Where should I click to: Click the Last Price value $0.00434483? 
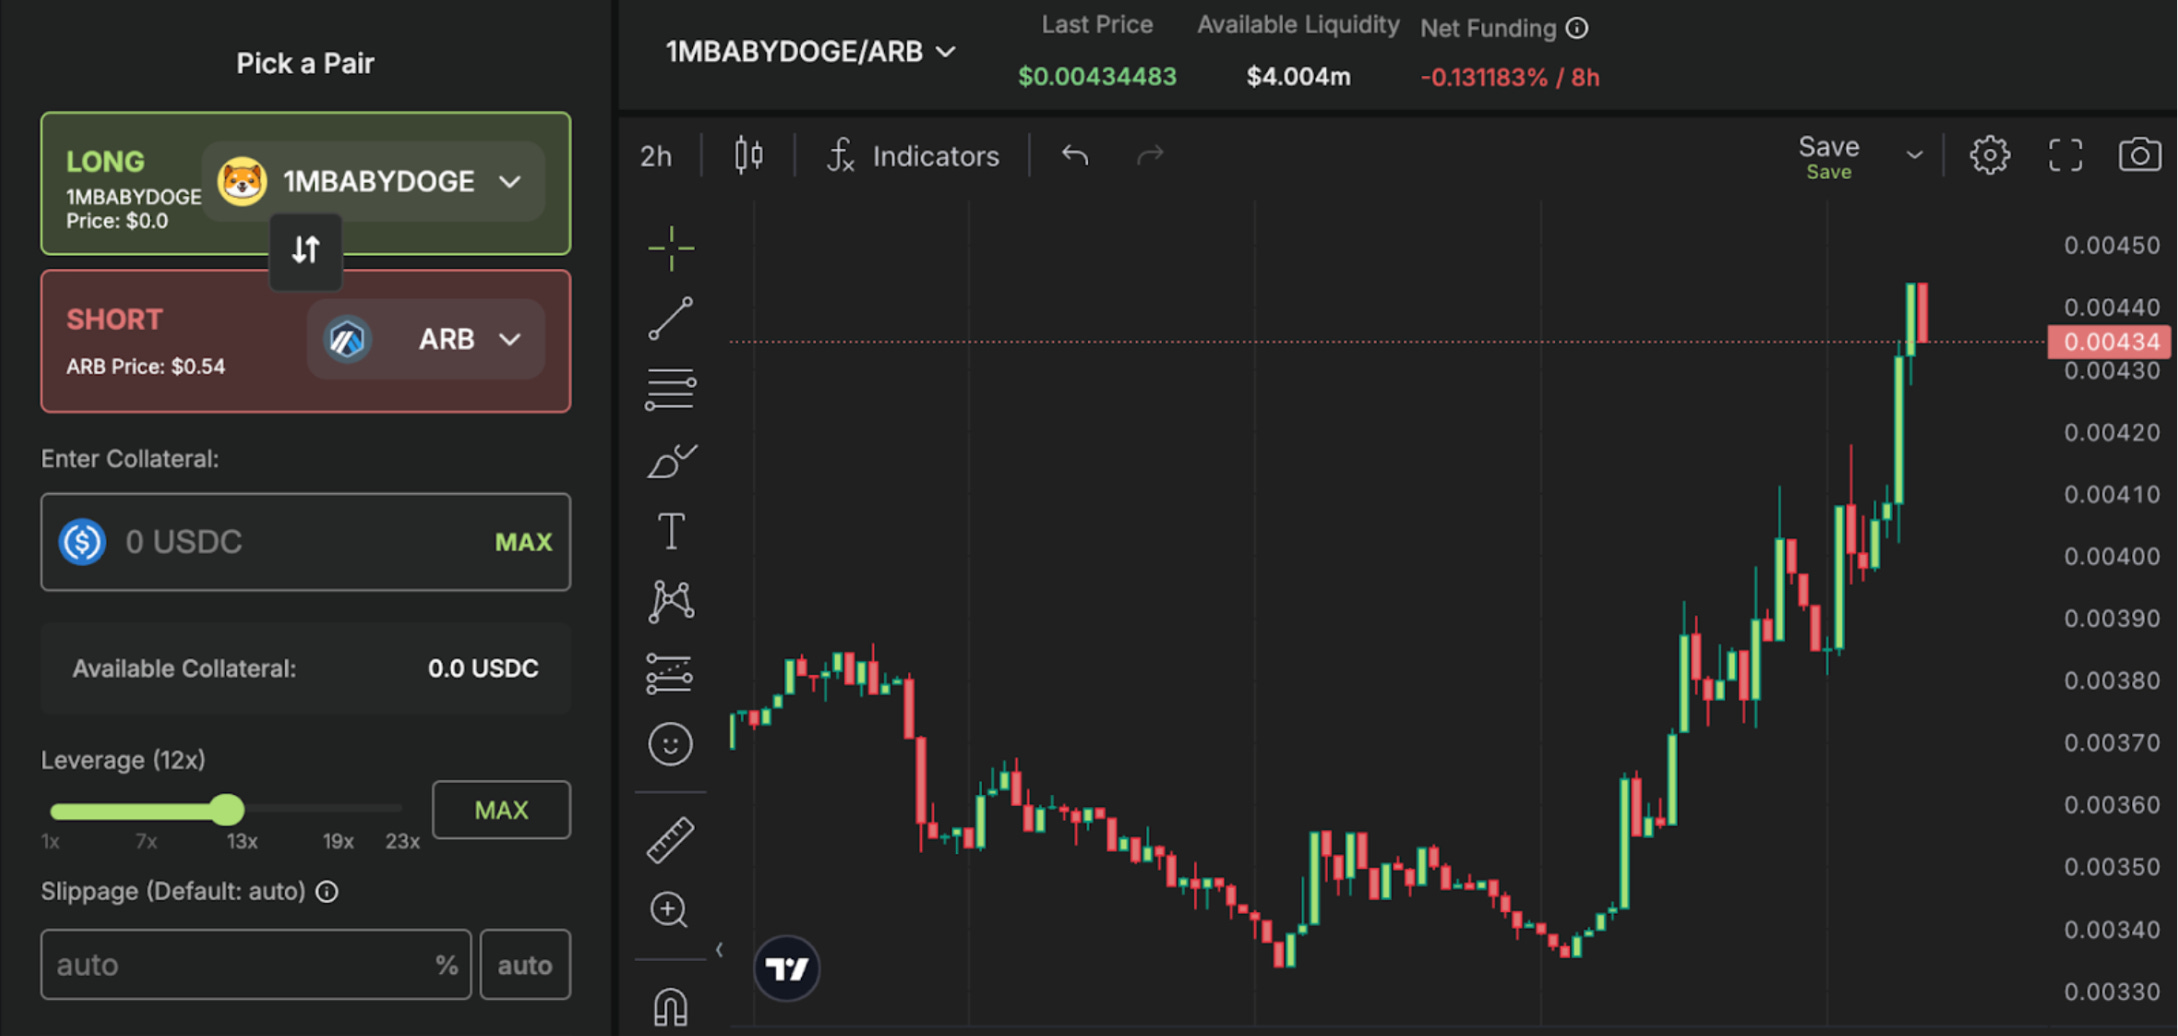1097,77
